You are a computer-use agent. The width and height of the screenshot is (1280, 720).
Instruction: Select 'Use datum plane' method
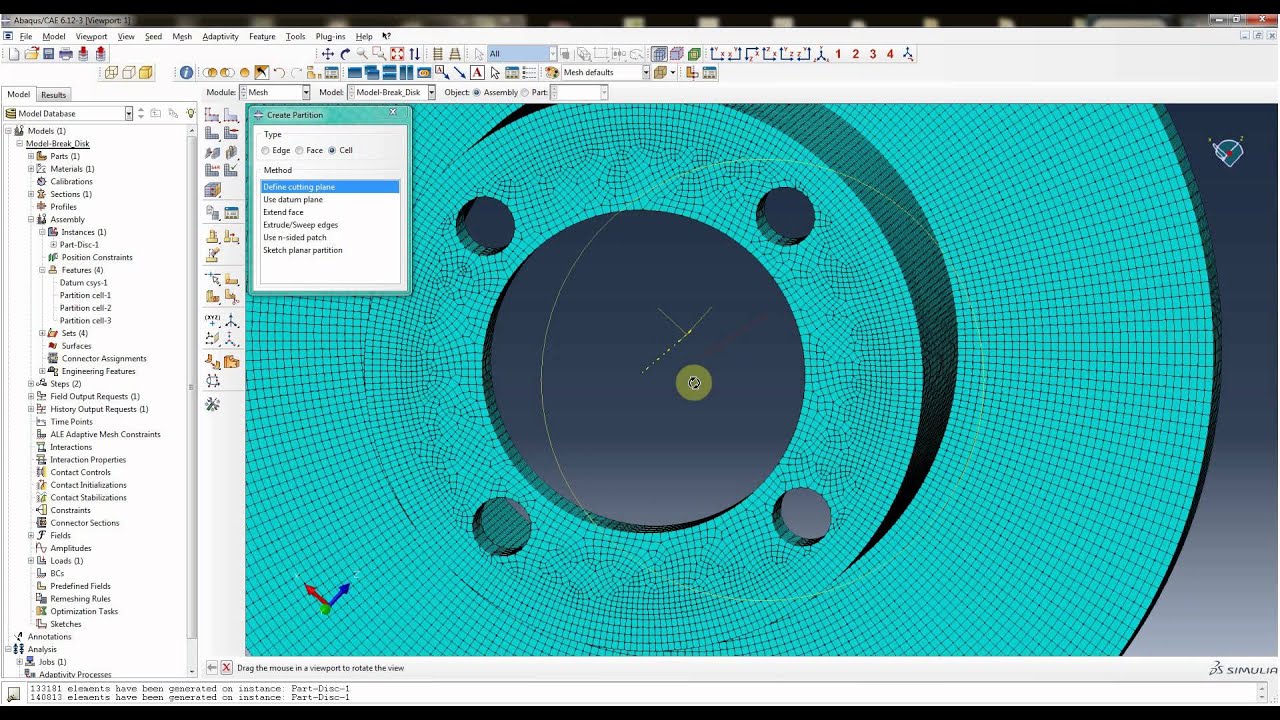tap(293, 200)
